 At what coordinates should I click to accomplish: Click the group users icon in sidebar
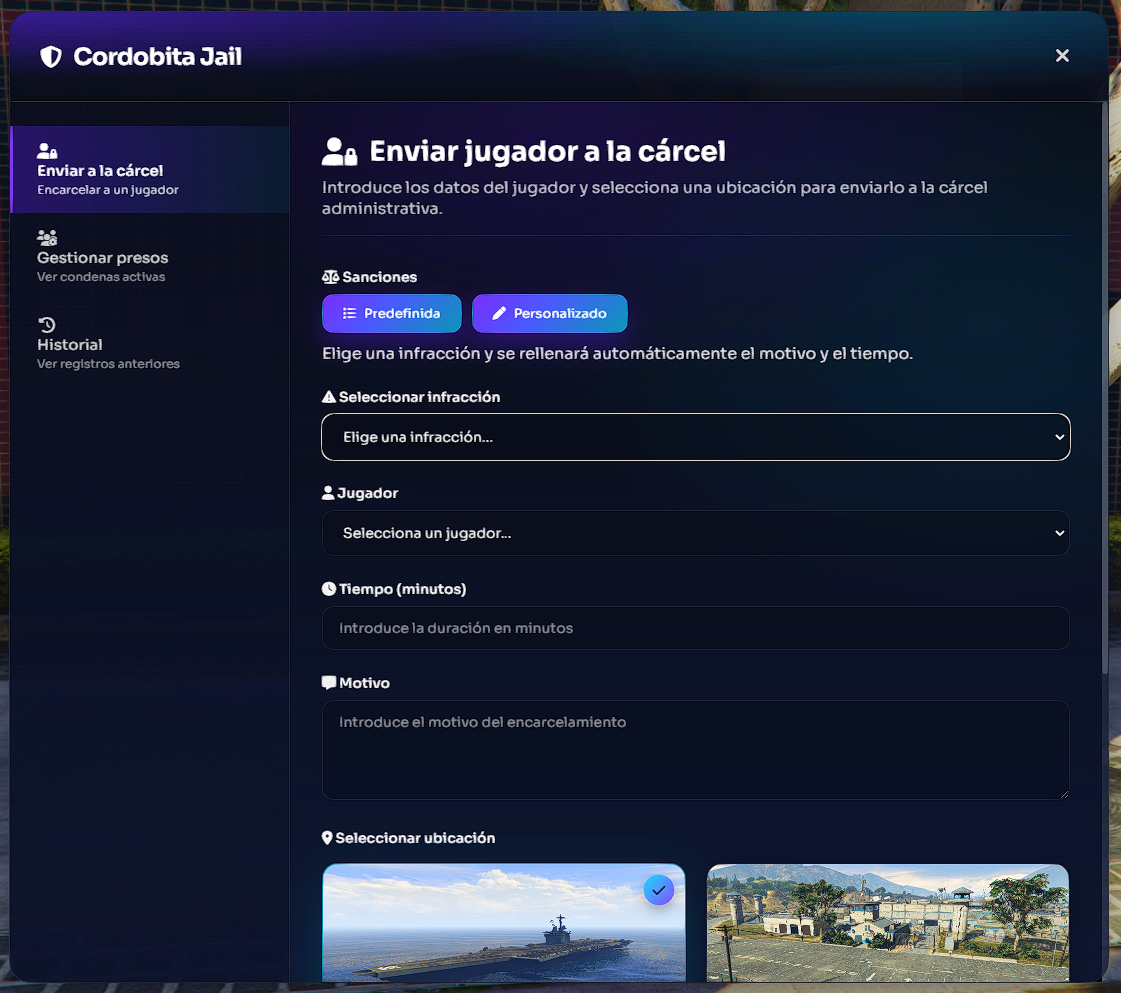(x=47, y=237)
